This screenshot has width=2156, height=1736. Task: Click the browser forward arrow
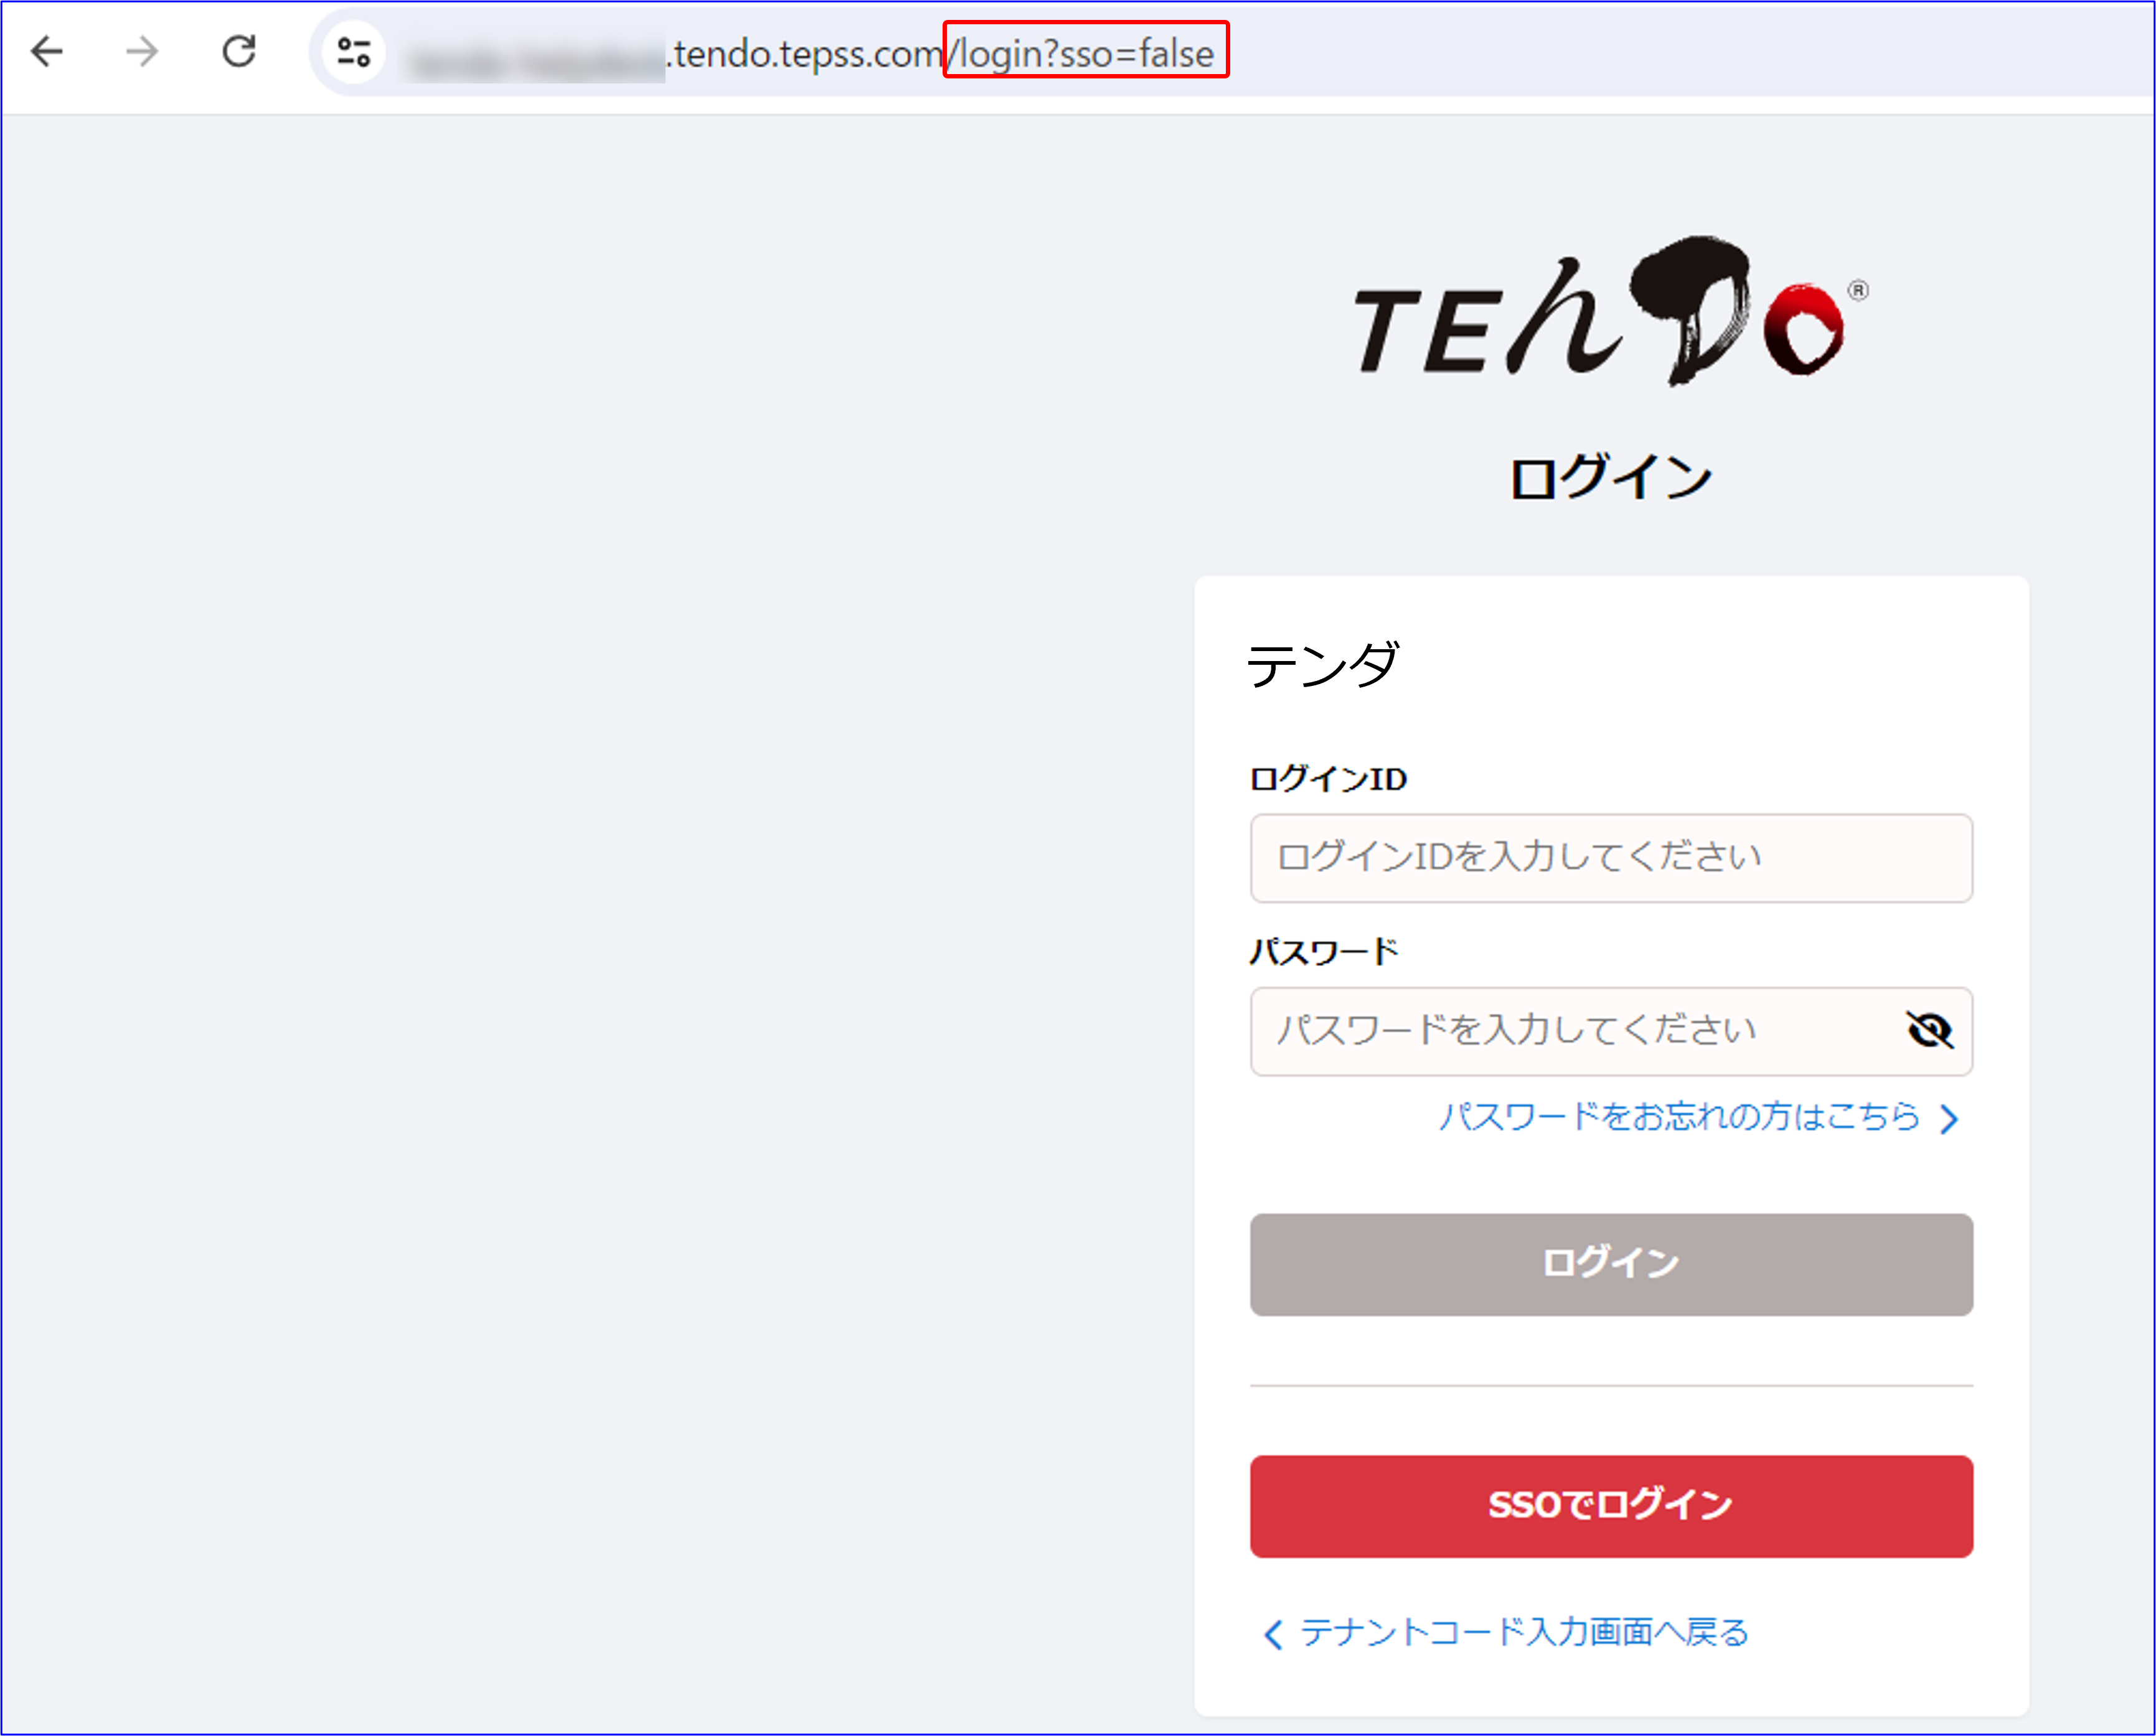(x=142, y=51)
